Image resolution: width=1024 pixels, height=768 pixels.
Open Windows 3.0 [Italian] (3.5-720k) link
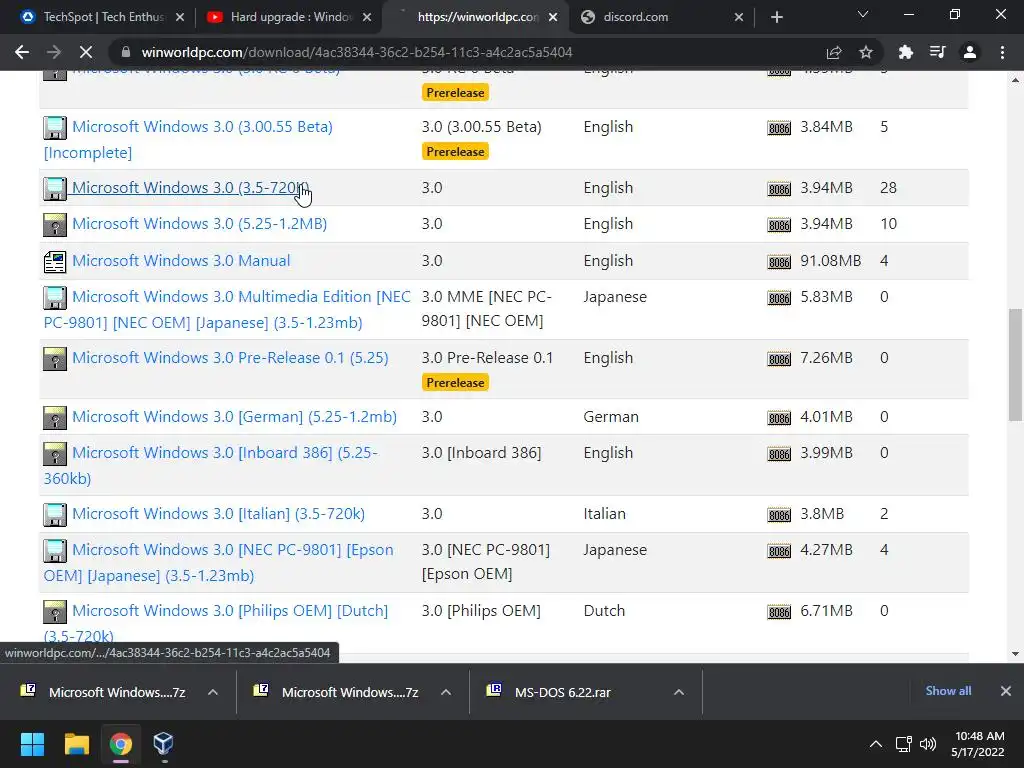pyautogui.click(x=218, y=514)
